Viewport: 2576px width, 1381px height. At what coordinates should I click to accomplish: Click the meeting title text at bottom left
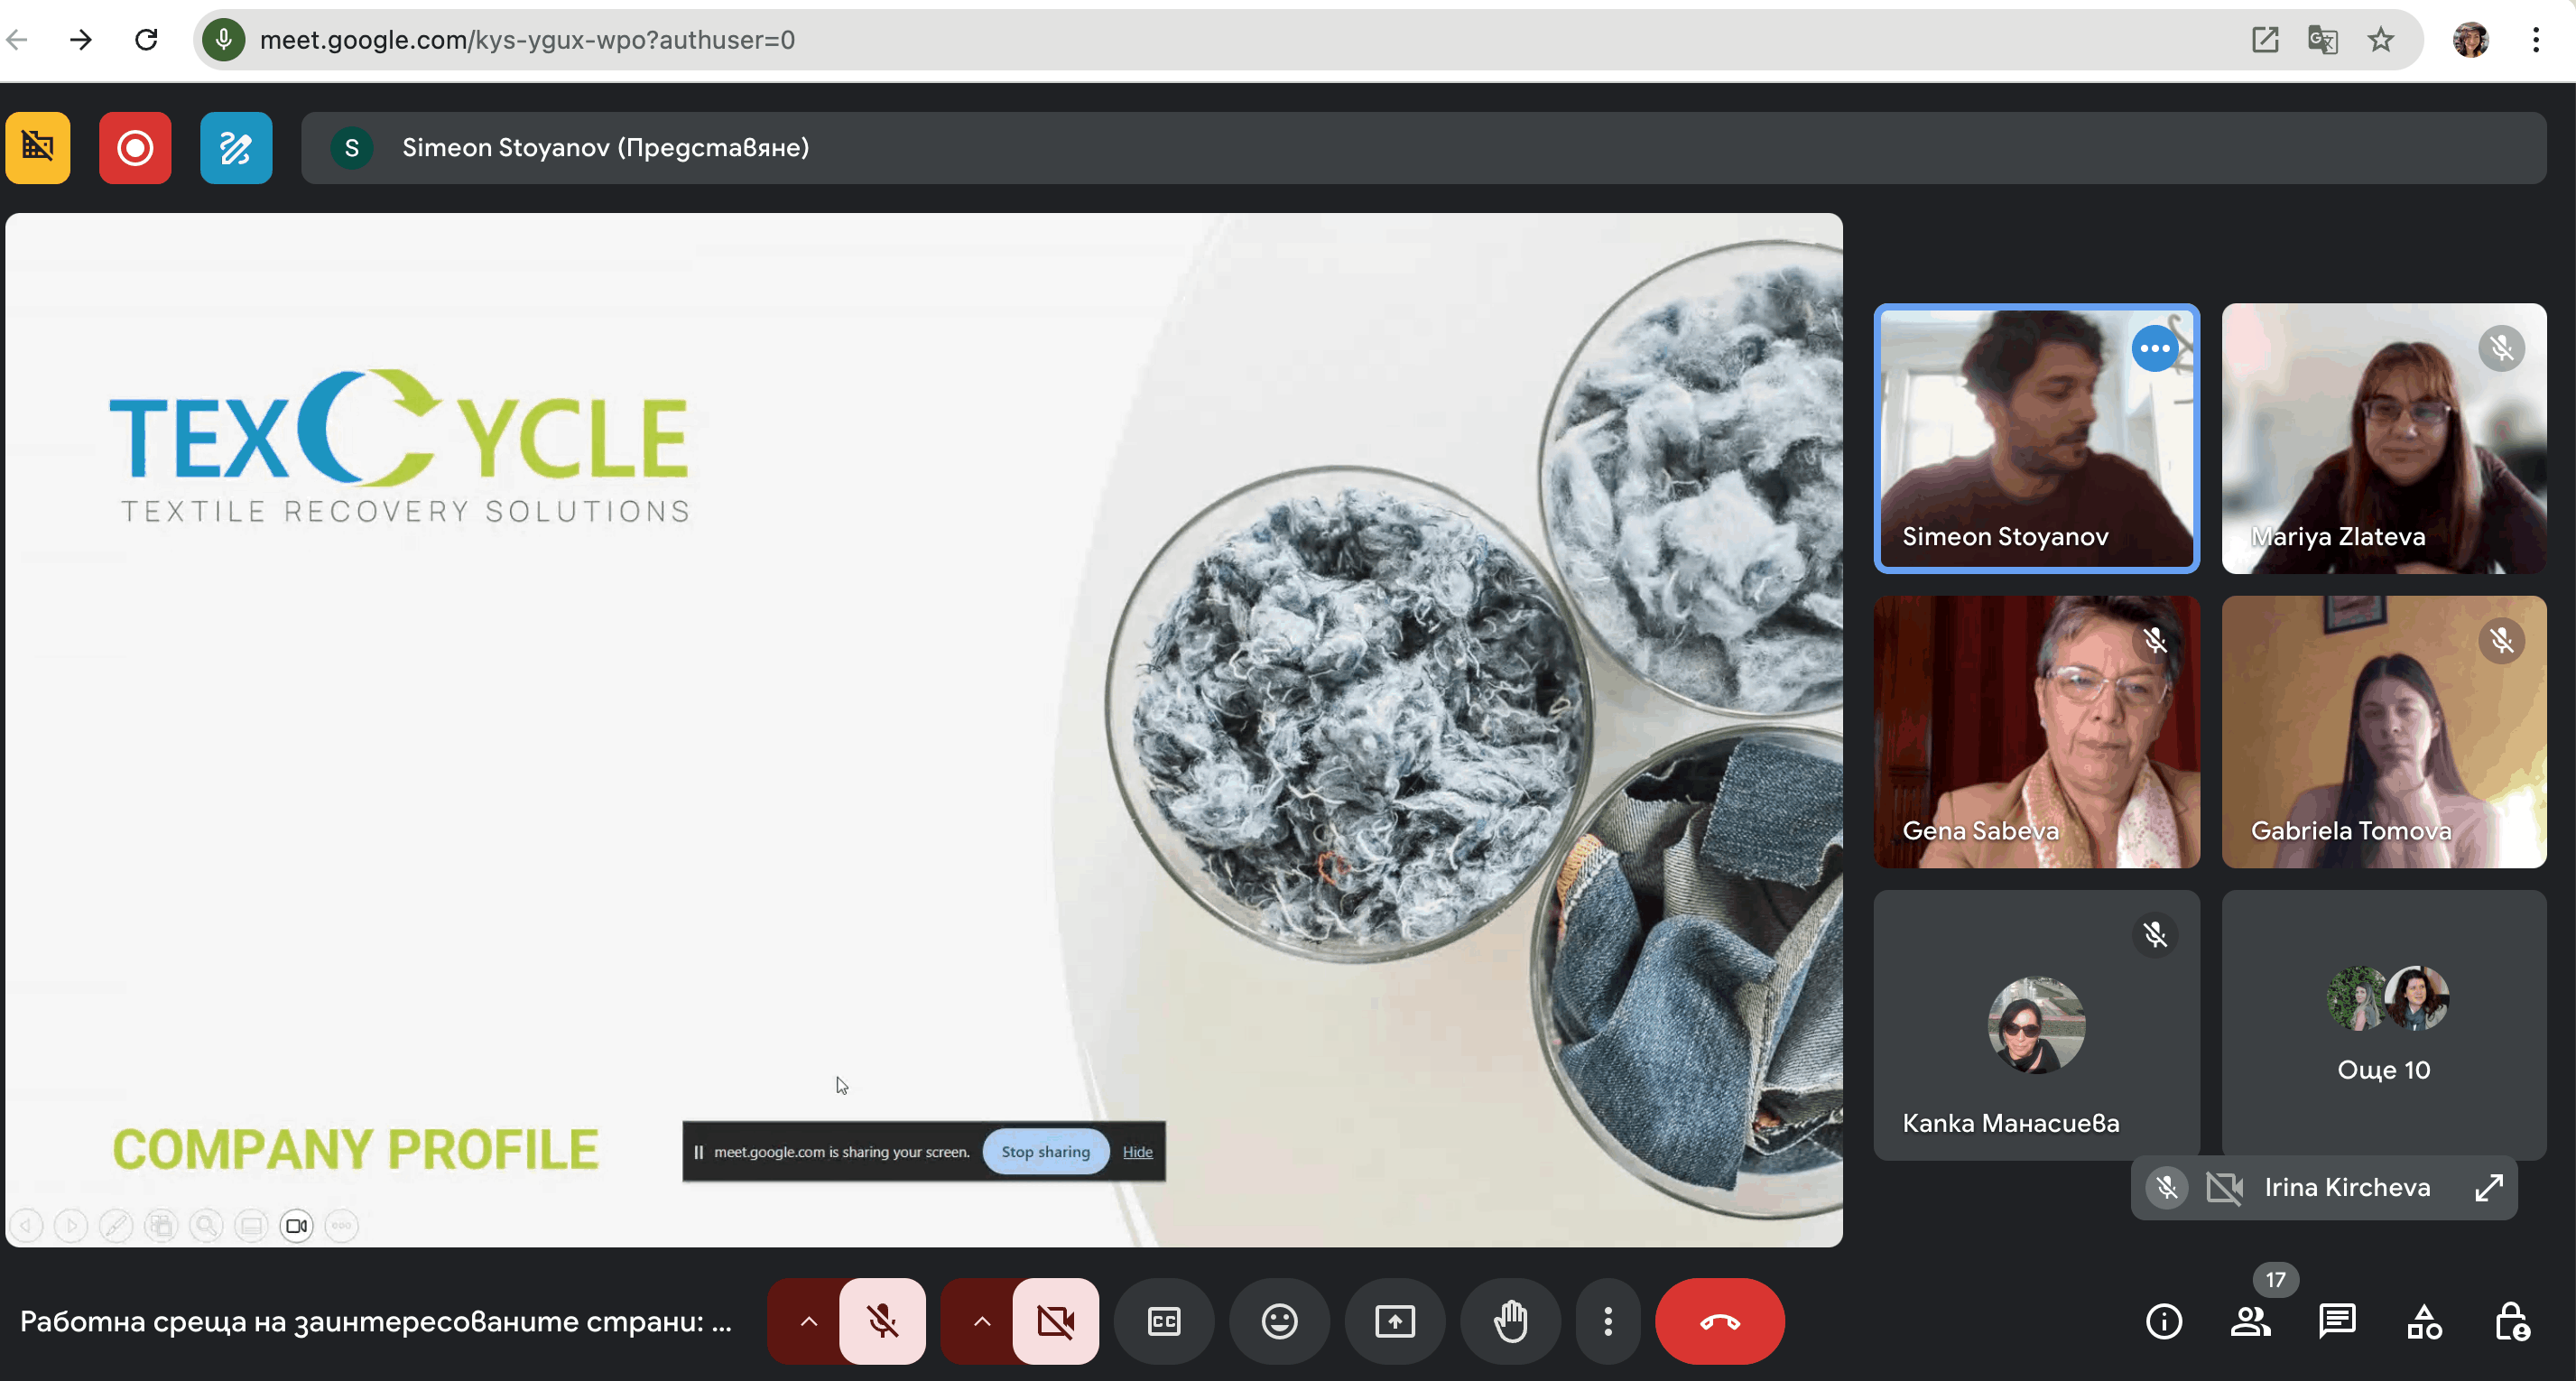376,1322
